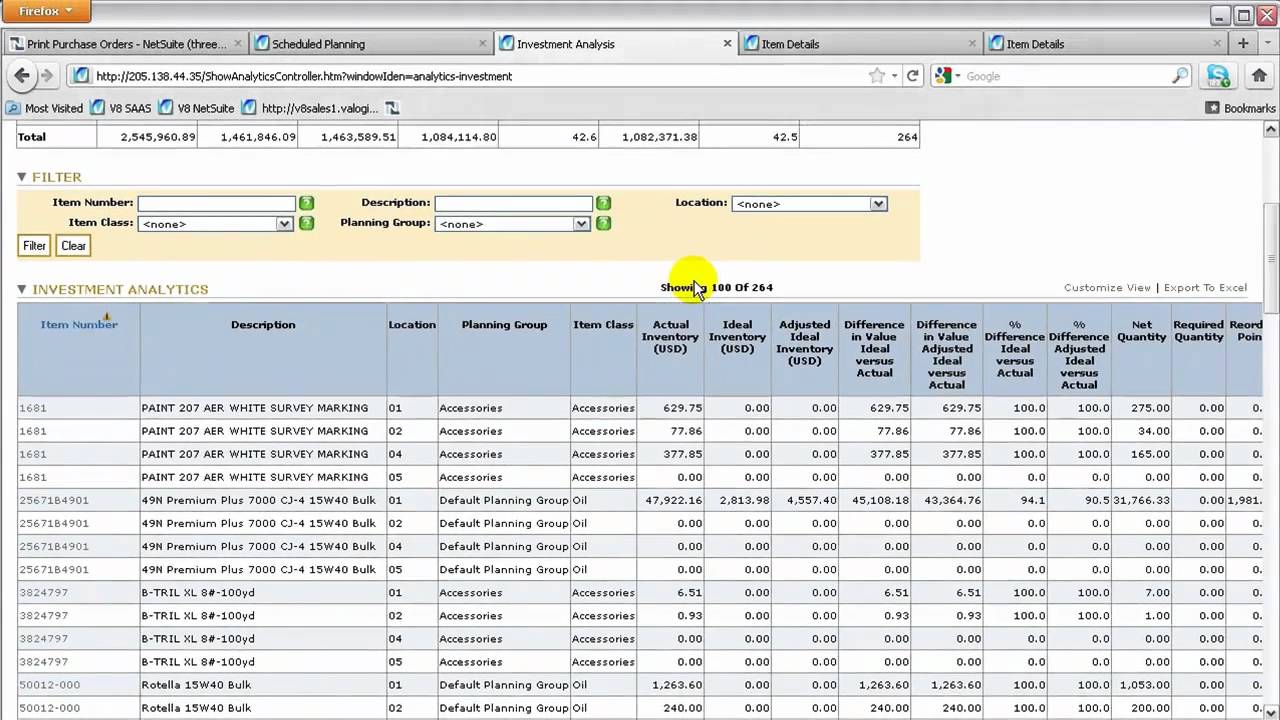Close the Investment Analysis tab
Image resolution: width=1280 pixels, height=720 pixels.
[x=728, y=44]
